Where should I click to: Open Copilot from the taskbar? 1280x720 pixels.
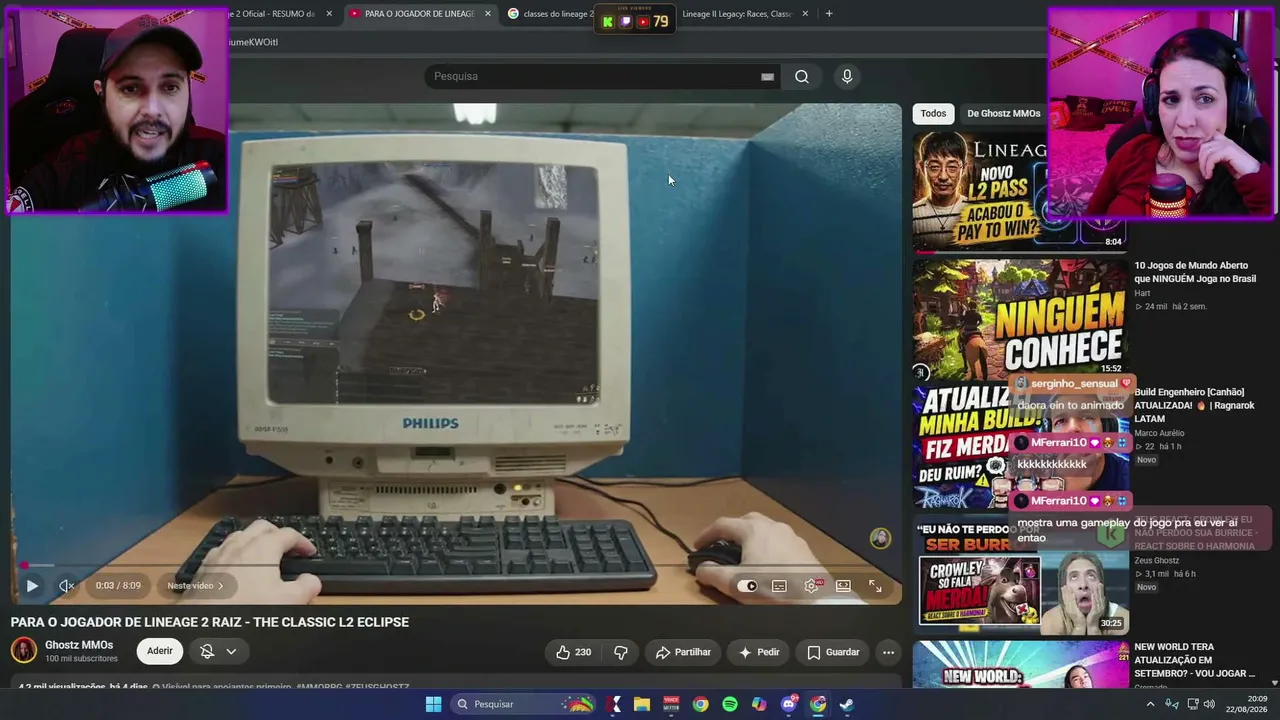pos(759,704)
